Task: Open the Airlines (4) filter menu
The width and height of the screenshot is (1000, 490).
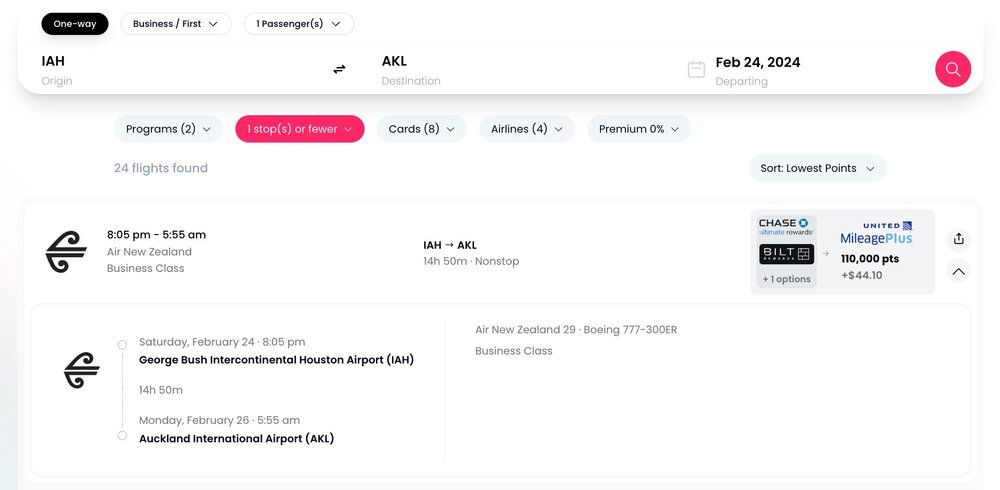Action: pos(526,129)
